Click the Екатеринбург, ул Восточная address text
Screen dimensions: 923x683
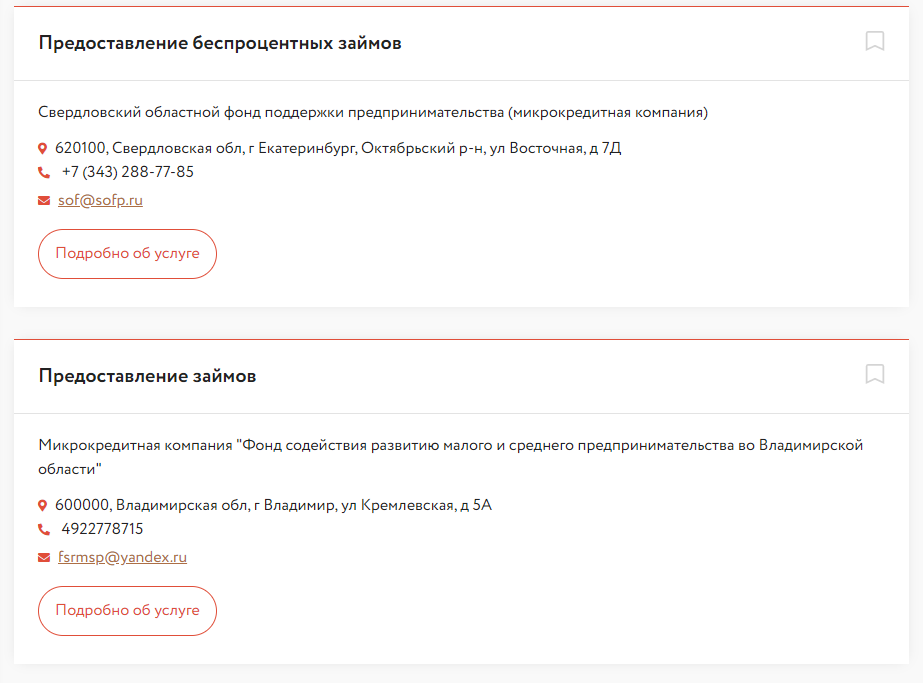tap(338, 148)
